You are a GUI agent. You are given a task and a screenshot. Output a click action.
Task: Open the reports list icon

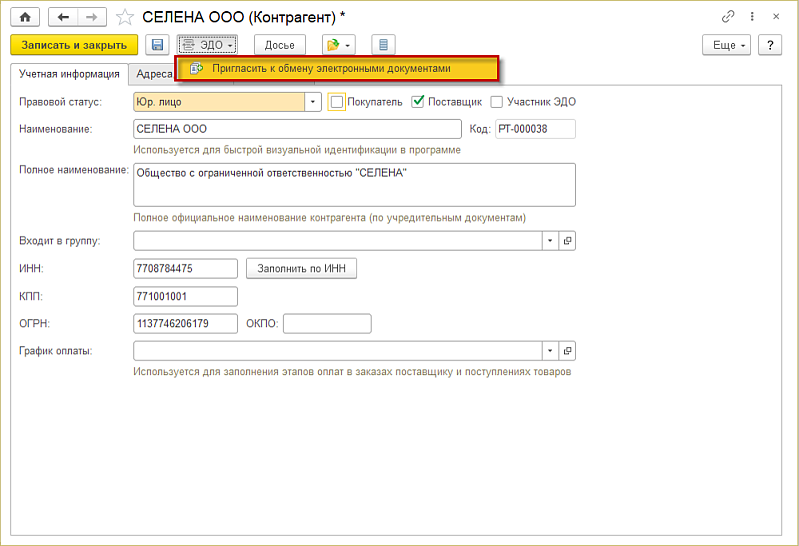[x=383, y=45]
